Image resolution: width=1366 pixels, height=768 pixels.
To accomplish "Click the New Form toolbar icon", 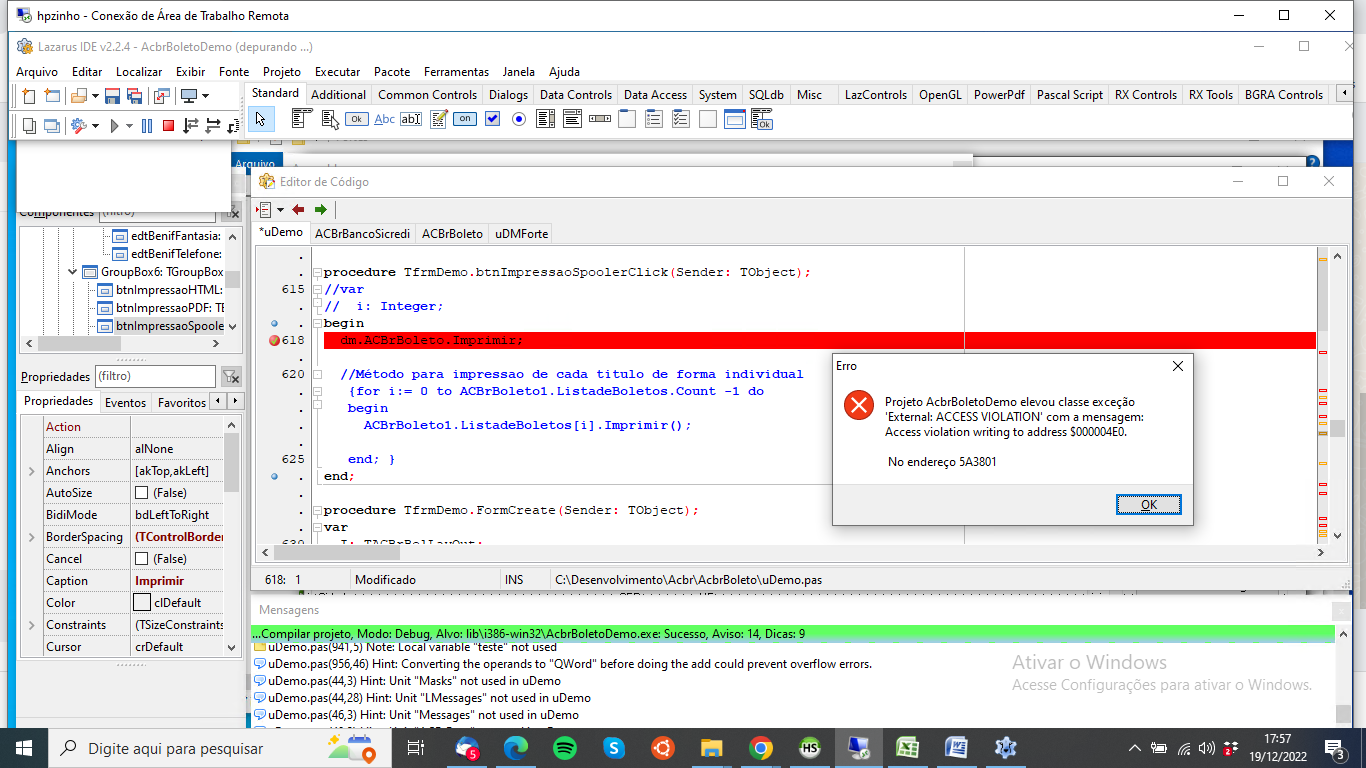I will [x=52, y=96].
